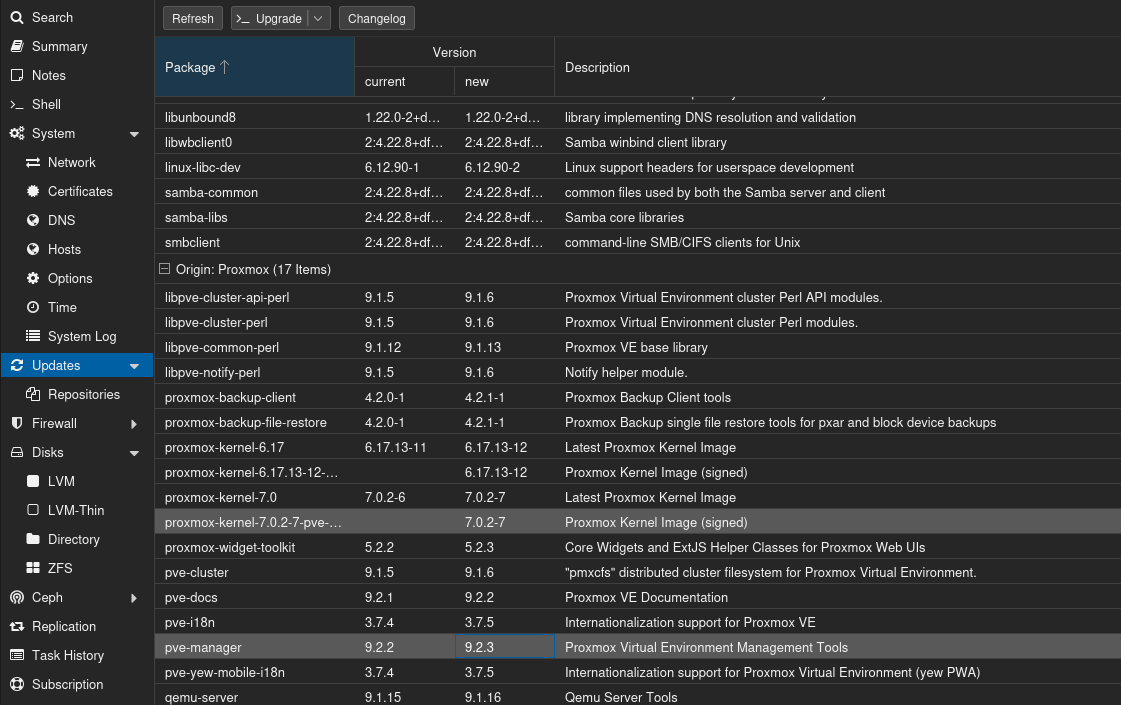Select the Replication menu item

click(x=64, y=626)
